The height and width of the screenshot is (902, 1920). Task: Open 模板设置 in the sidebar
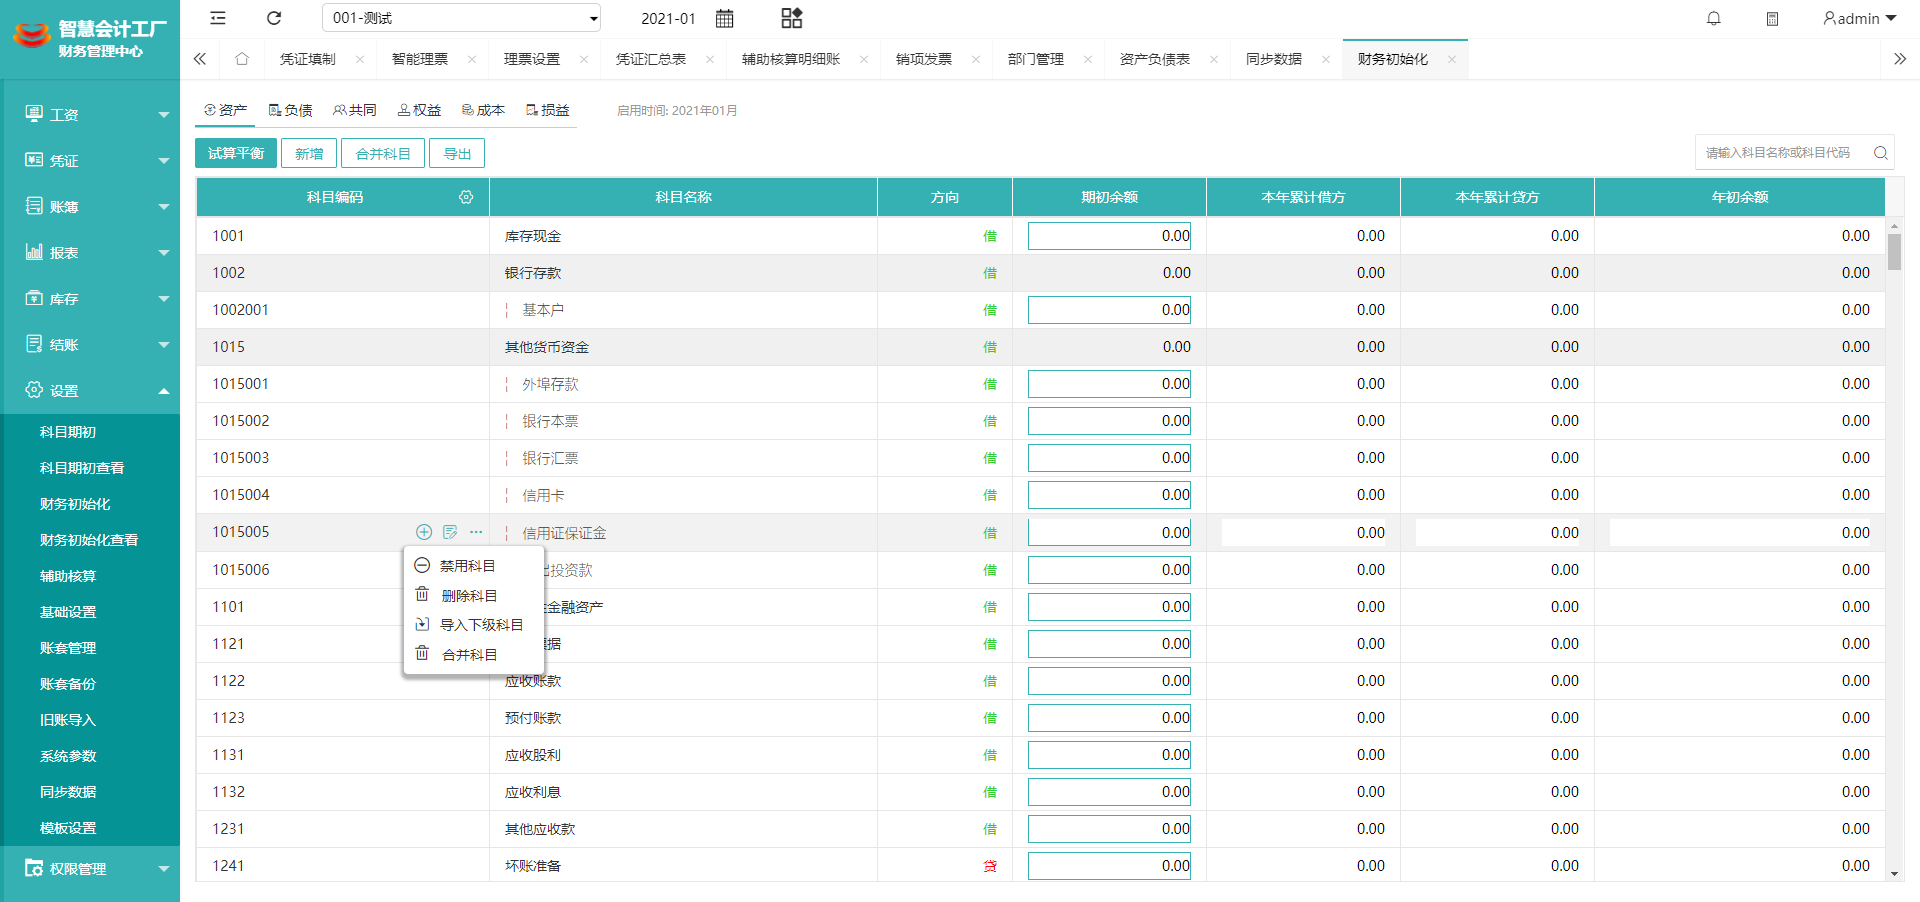tap(68, 828)
